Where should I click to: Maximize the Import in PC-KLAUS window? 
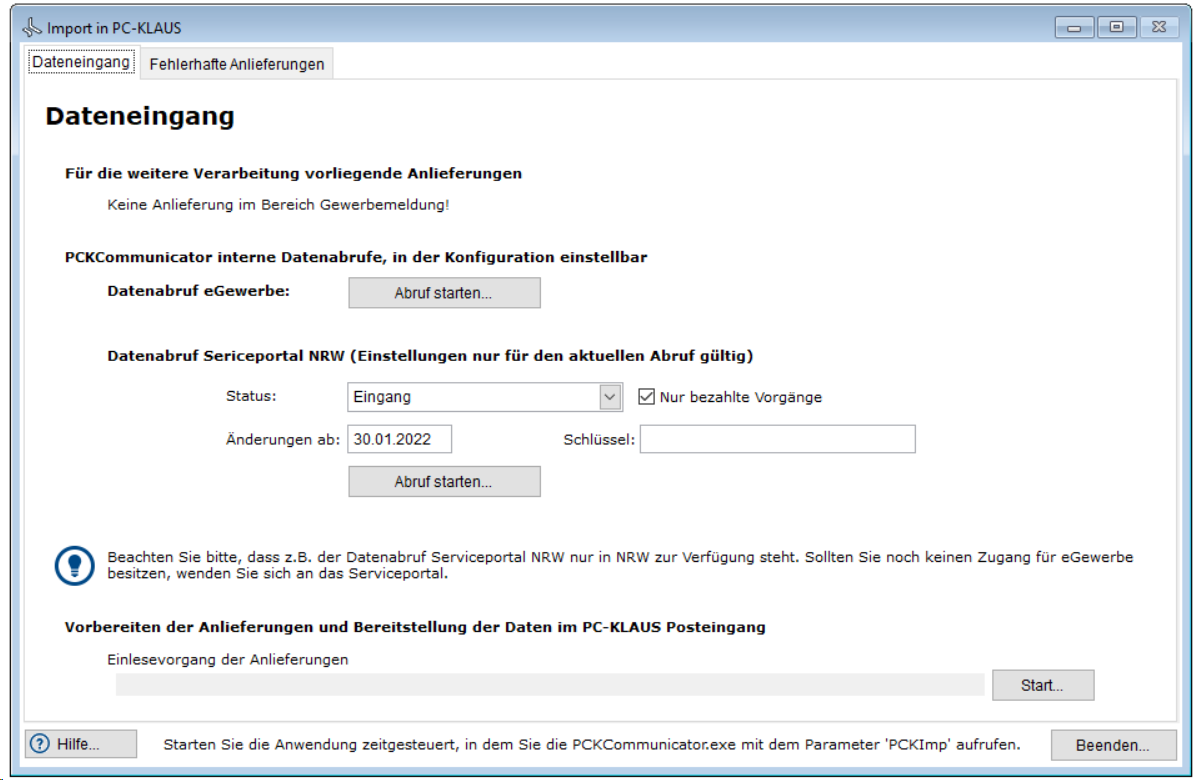pos(1115,28)
